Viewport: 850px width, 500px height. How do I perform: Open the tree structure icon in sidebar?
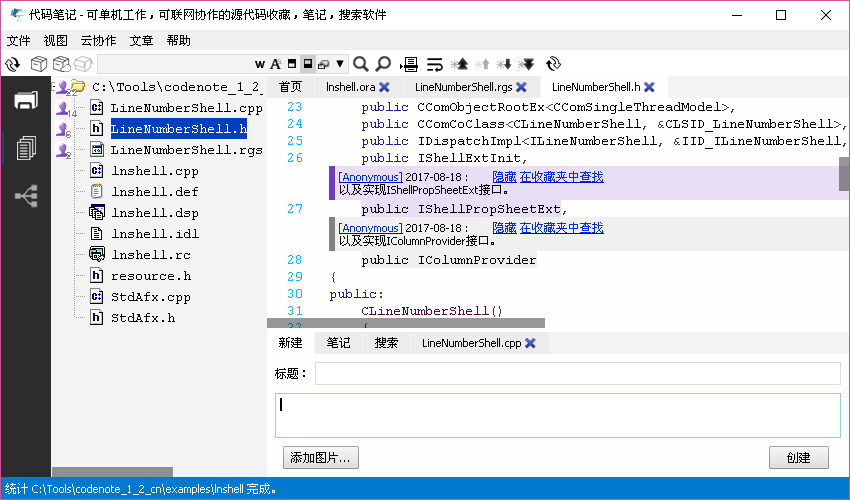tap(27, 196)
